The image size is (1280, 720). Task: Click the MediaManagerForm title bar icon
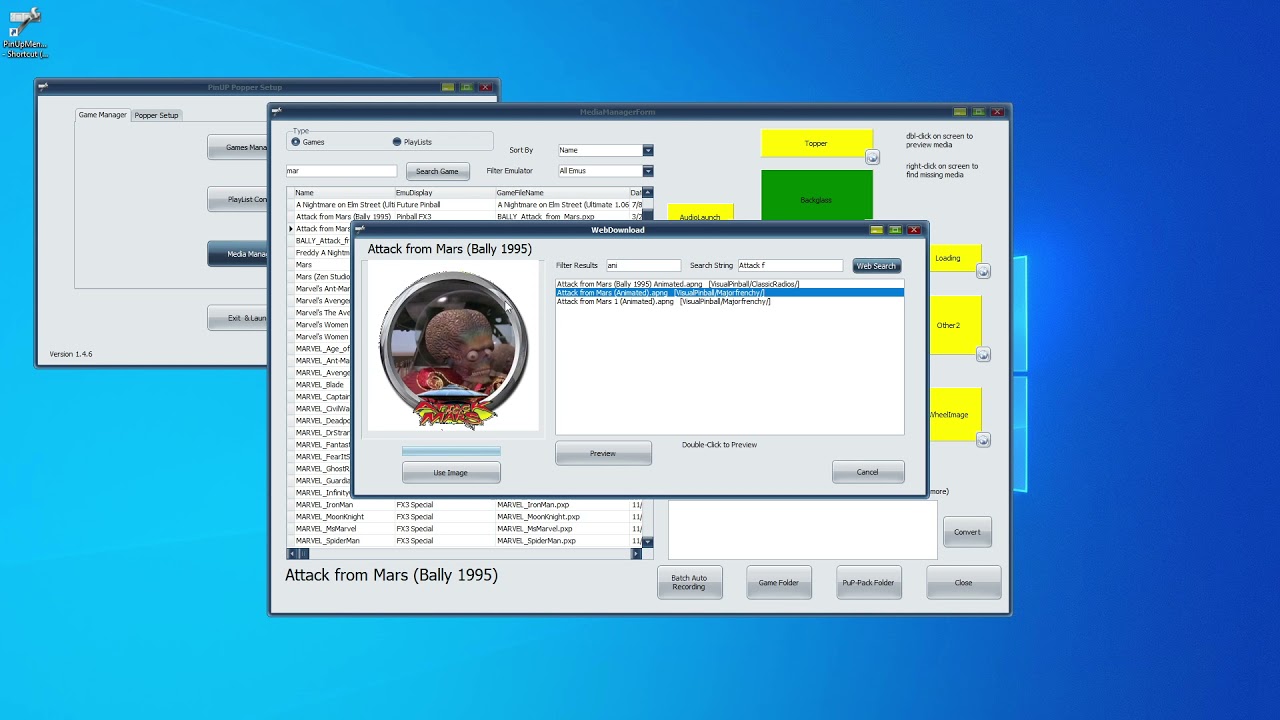pos(277,111)
